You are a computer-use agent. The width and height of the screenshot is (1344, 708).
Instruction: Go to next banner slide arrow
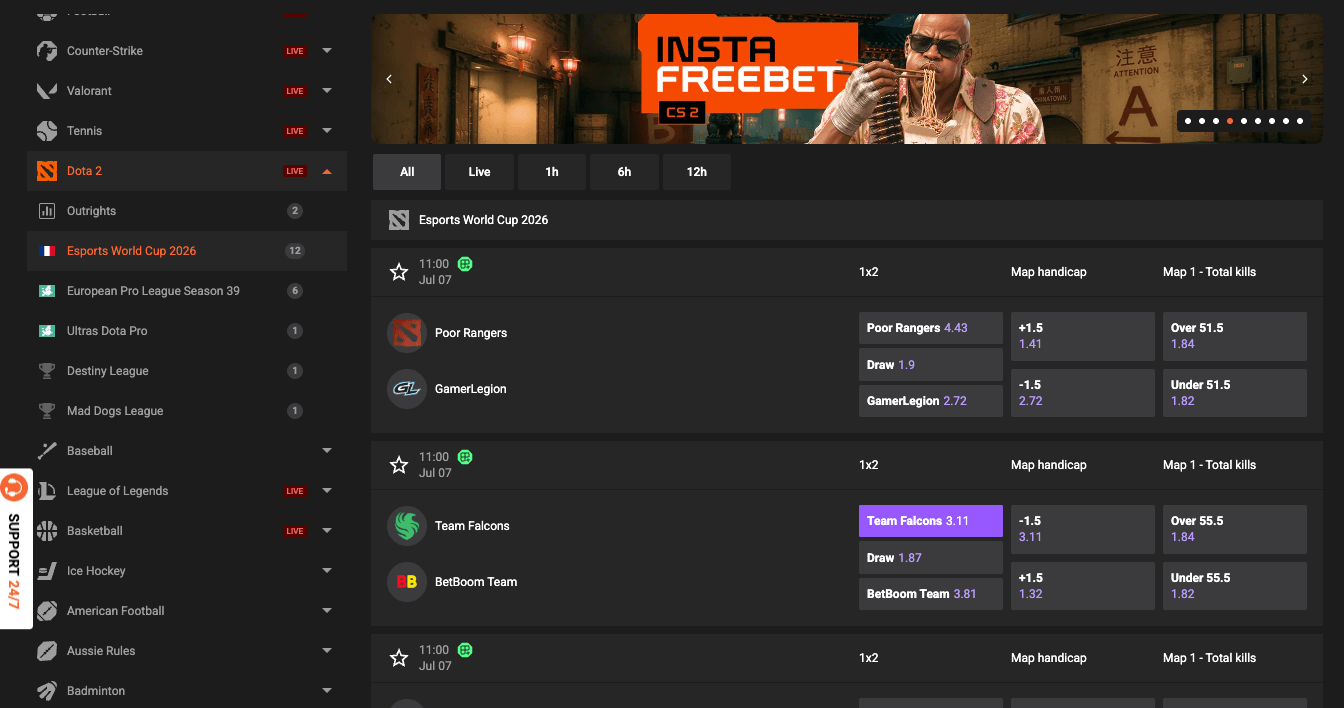[x=1305, y=79]
